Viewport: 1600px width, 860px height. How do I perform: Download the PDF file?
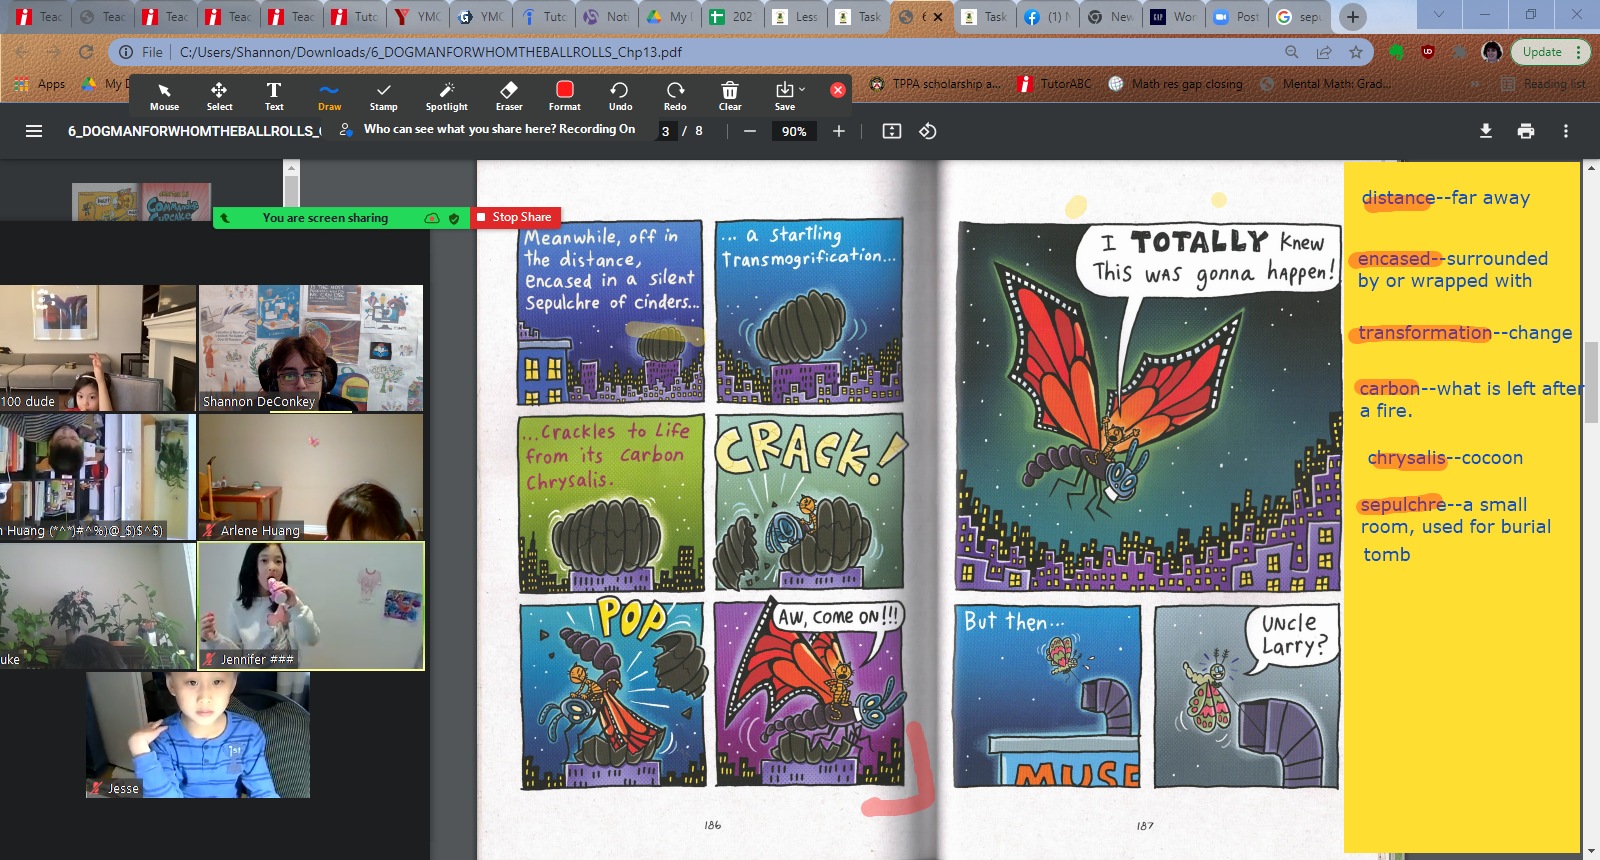[1486, 131]
